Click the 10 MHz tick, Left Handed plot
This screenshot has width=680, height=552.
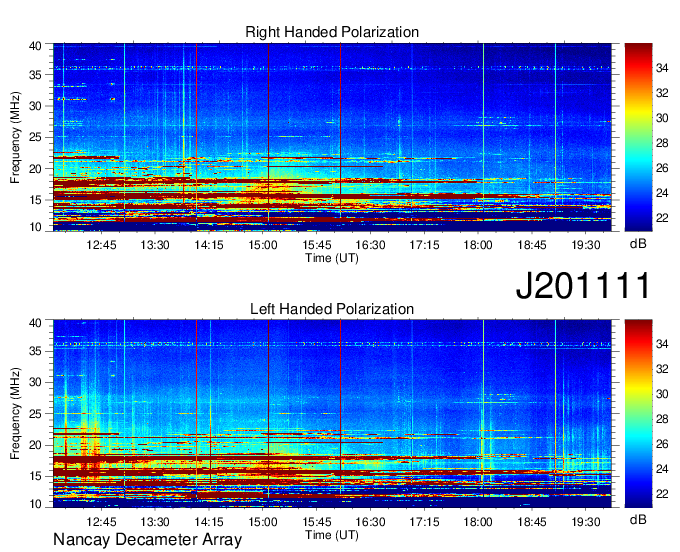36,504
